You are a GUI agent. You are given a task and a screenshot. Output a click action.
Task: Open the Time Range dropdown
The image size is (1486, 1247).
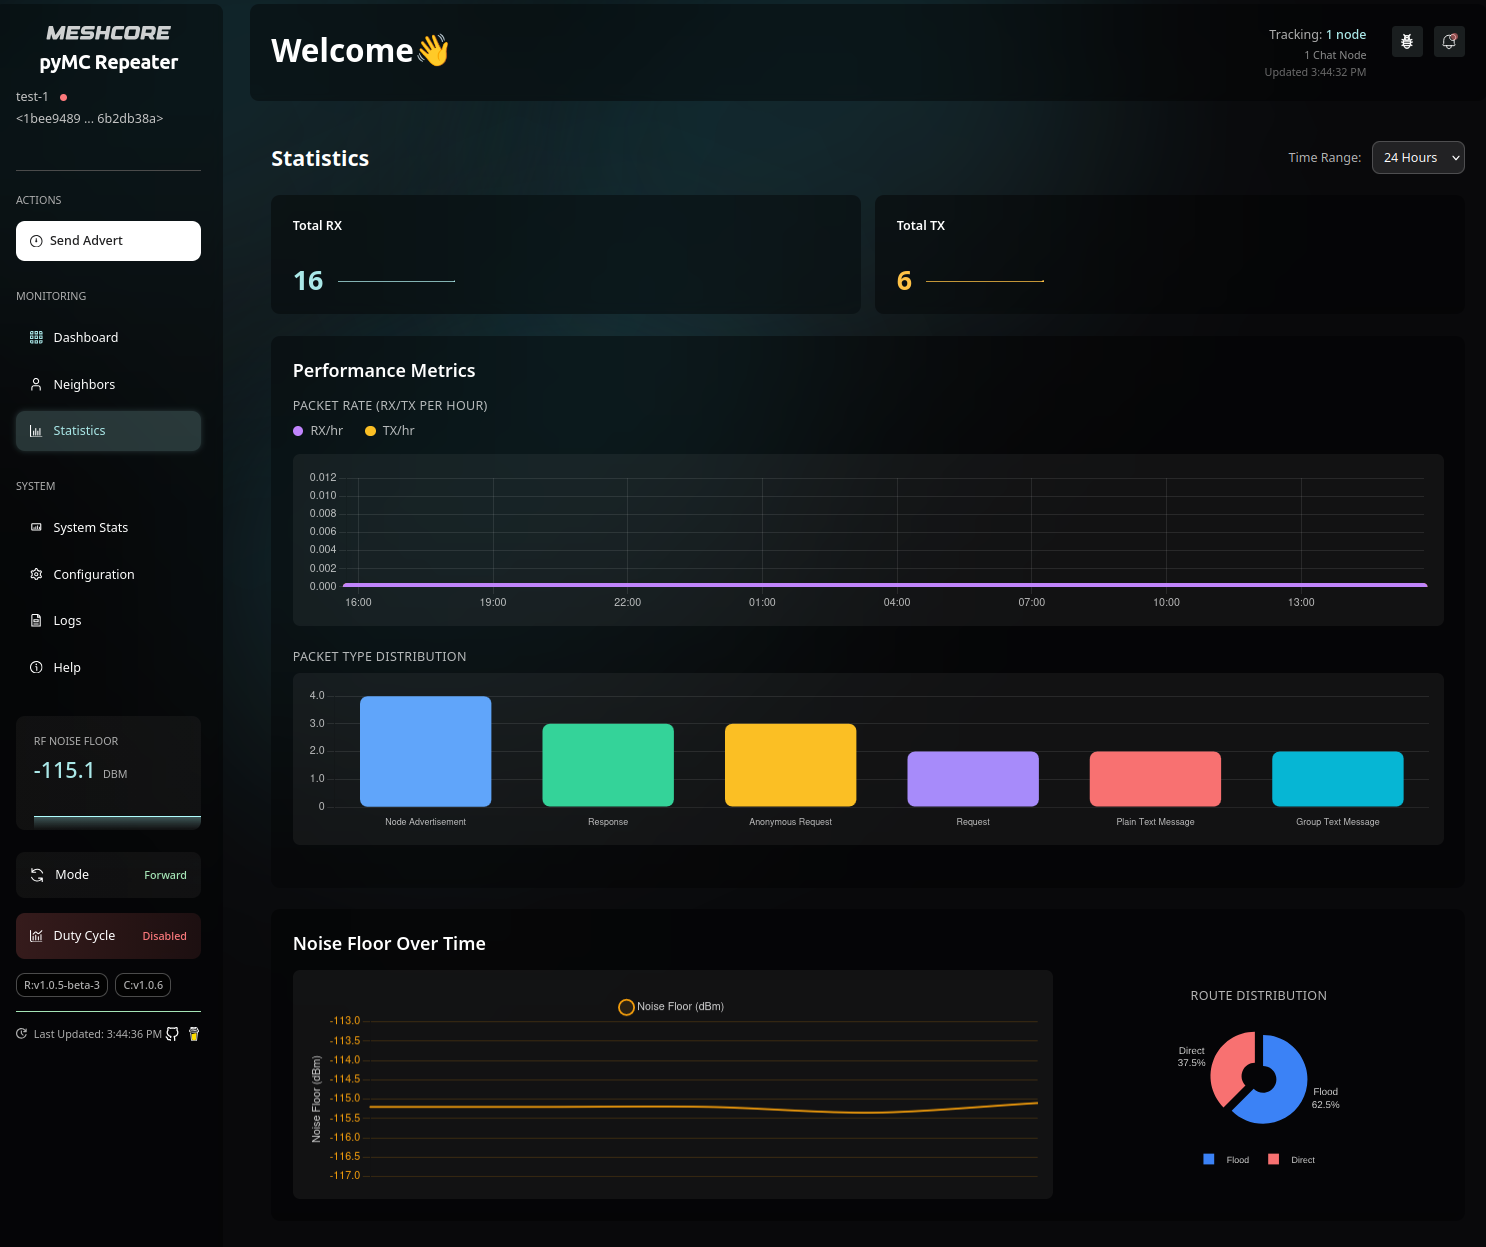click(1417, 158)
